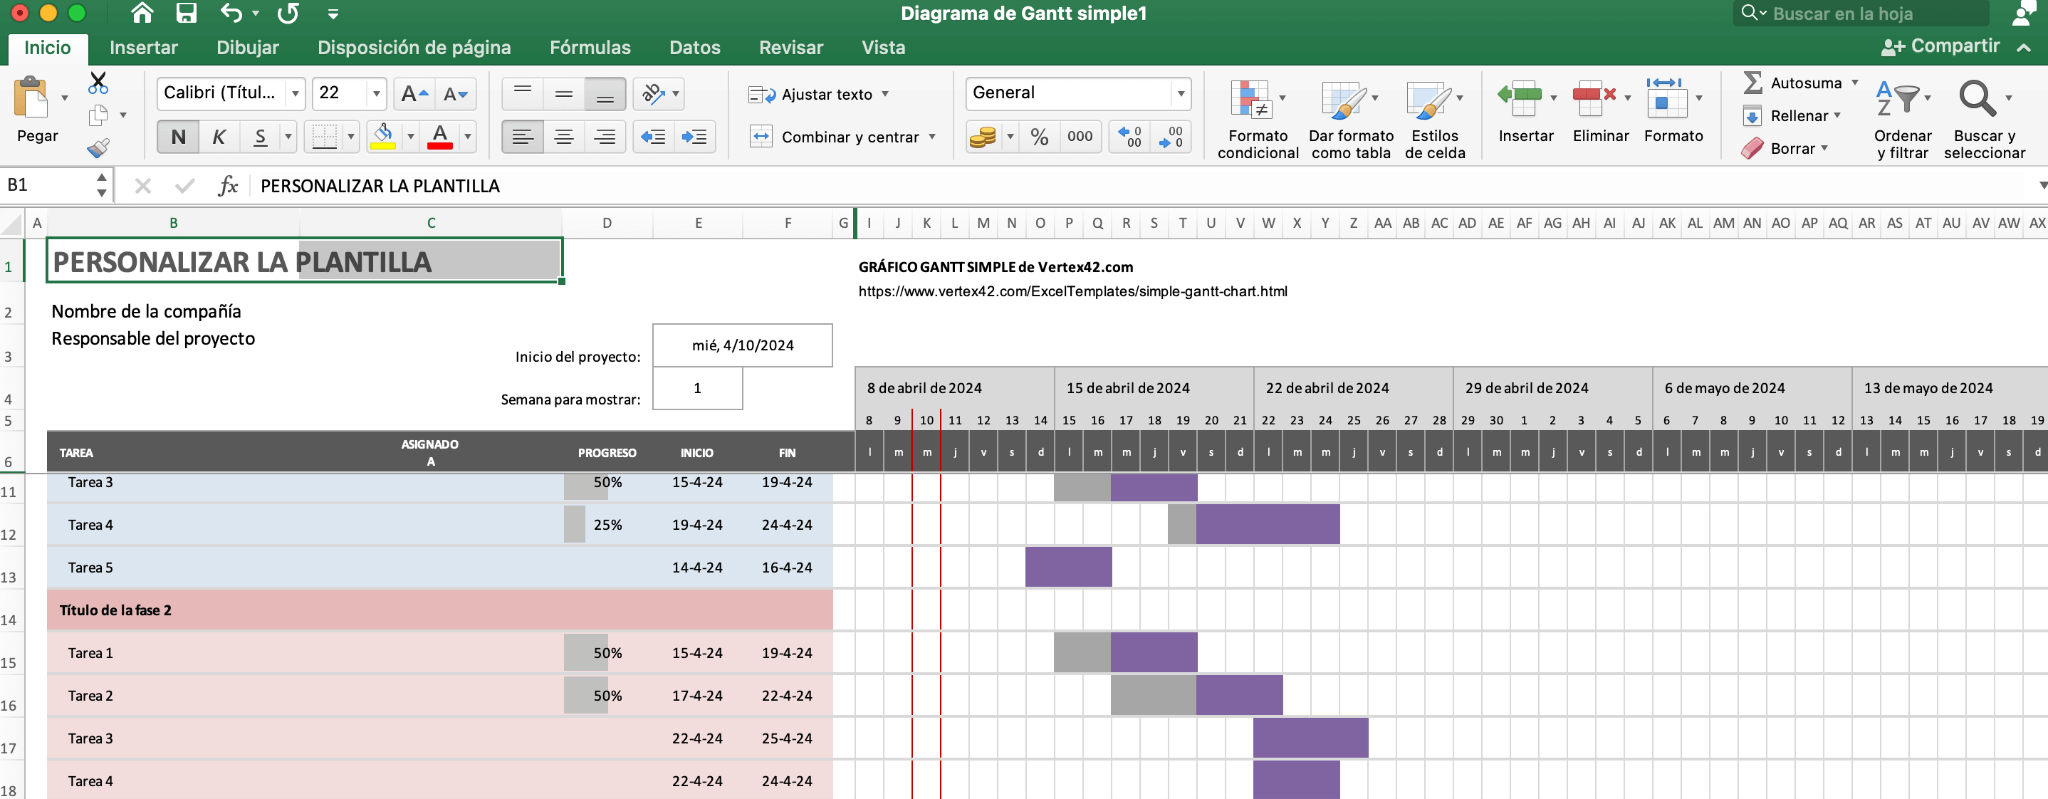
Task: Open the number format General dropdown
Action: pos(1181,94)
